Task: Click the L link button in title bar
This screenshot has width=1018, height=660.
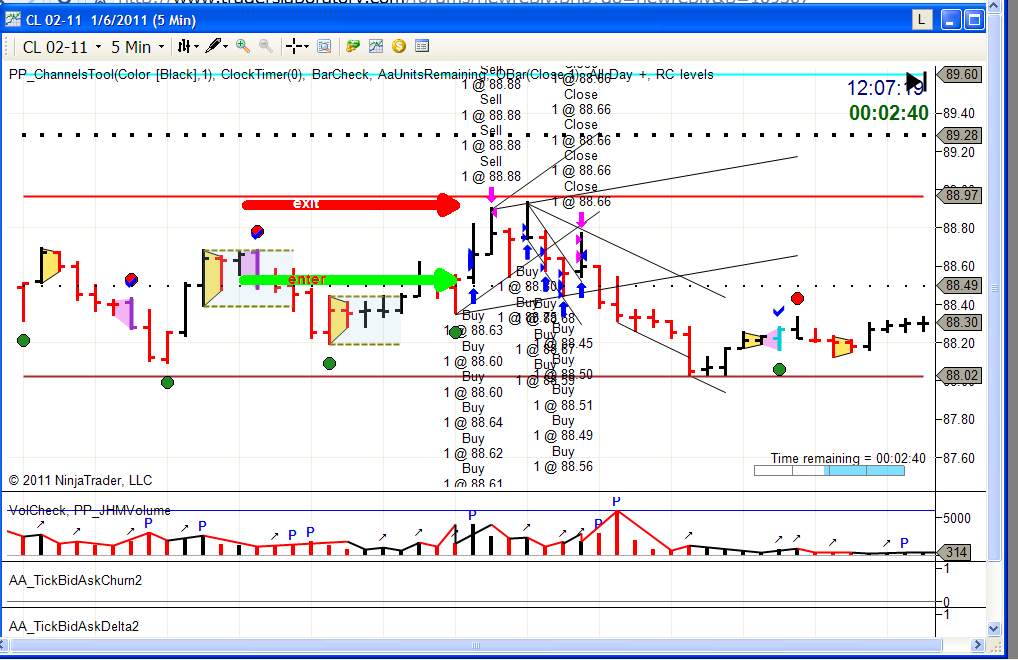Action: coord(922,20)
